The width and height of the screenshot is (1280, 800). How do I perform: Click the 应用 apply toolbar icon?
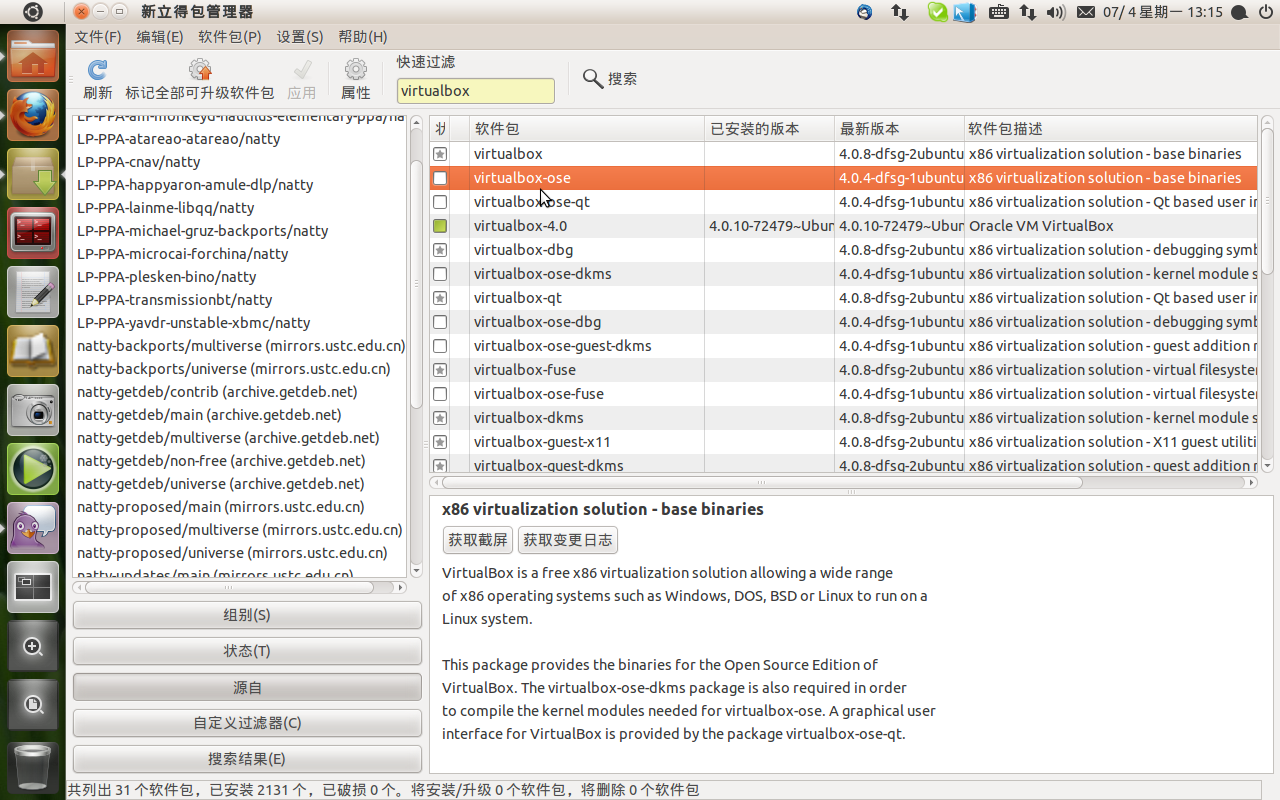[301, 70]
